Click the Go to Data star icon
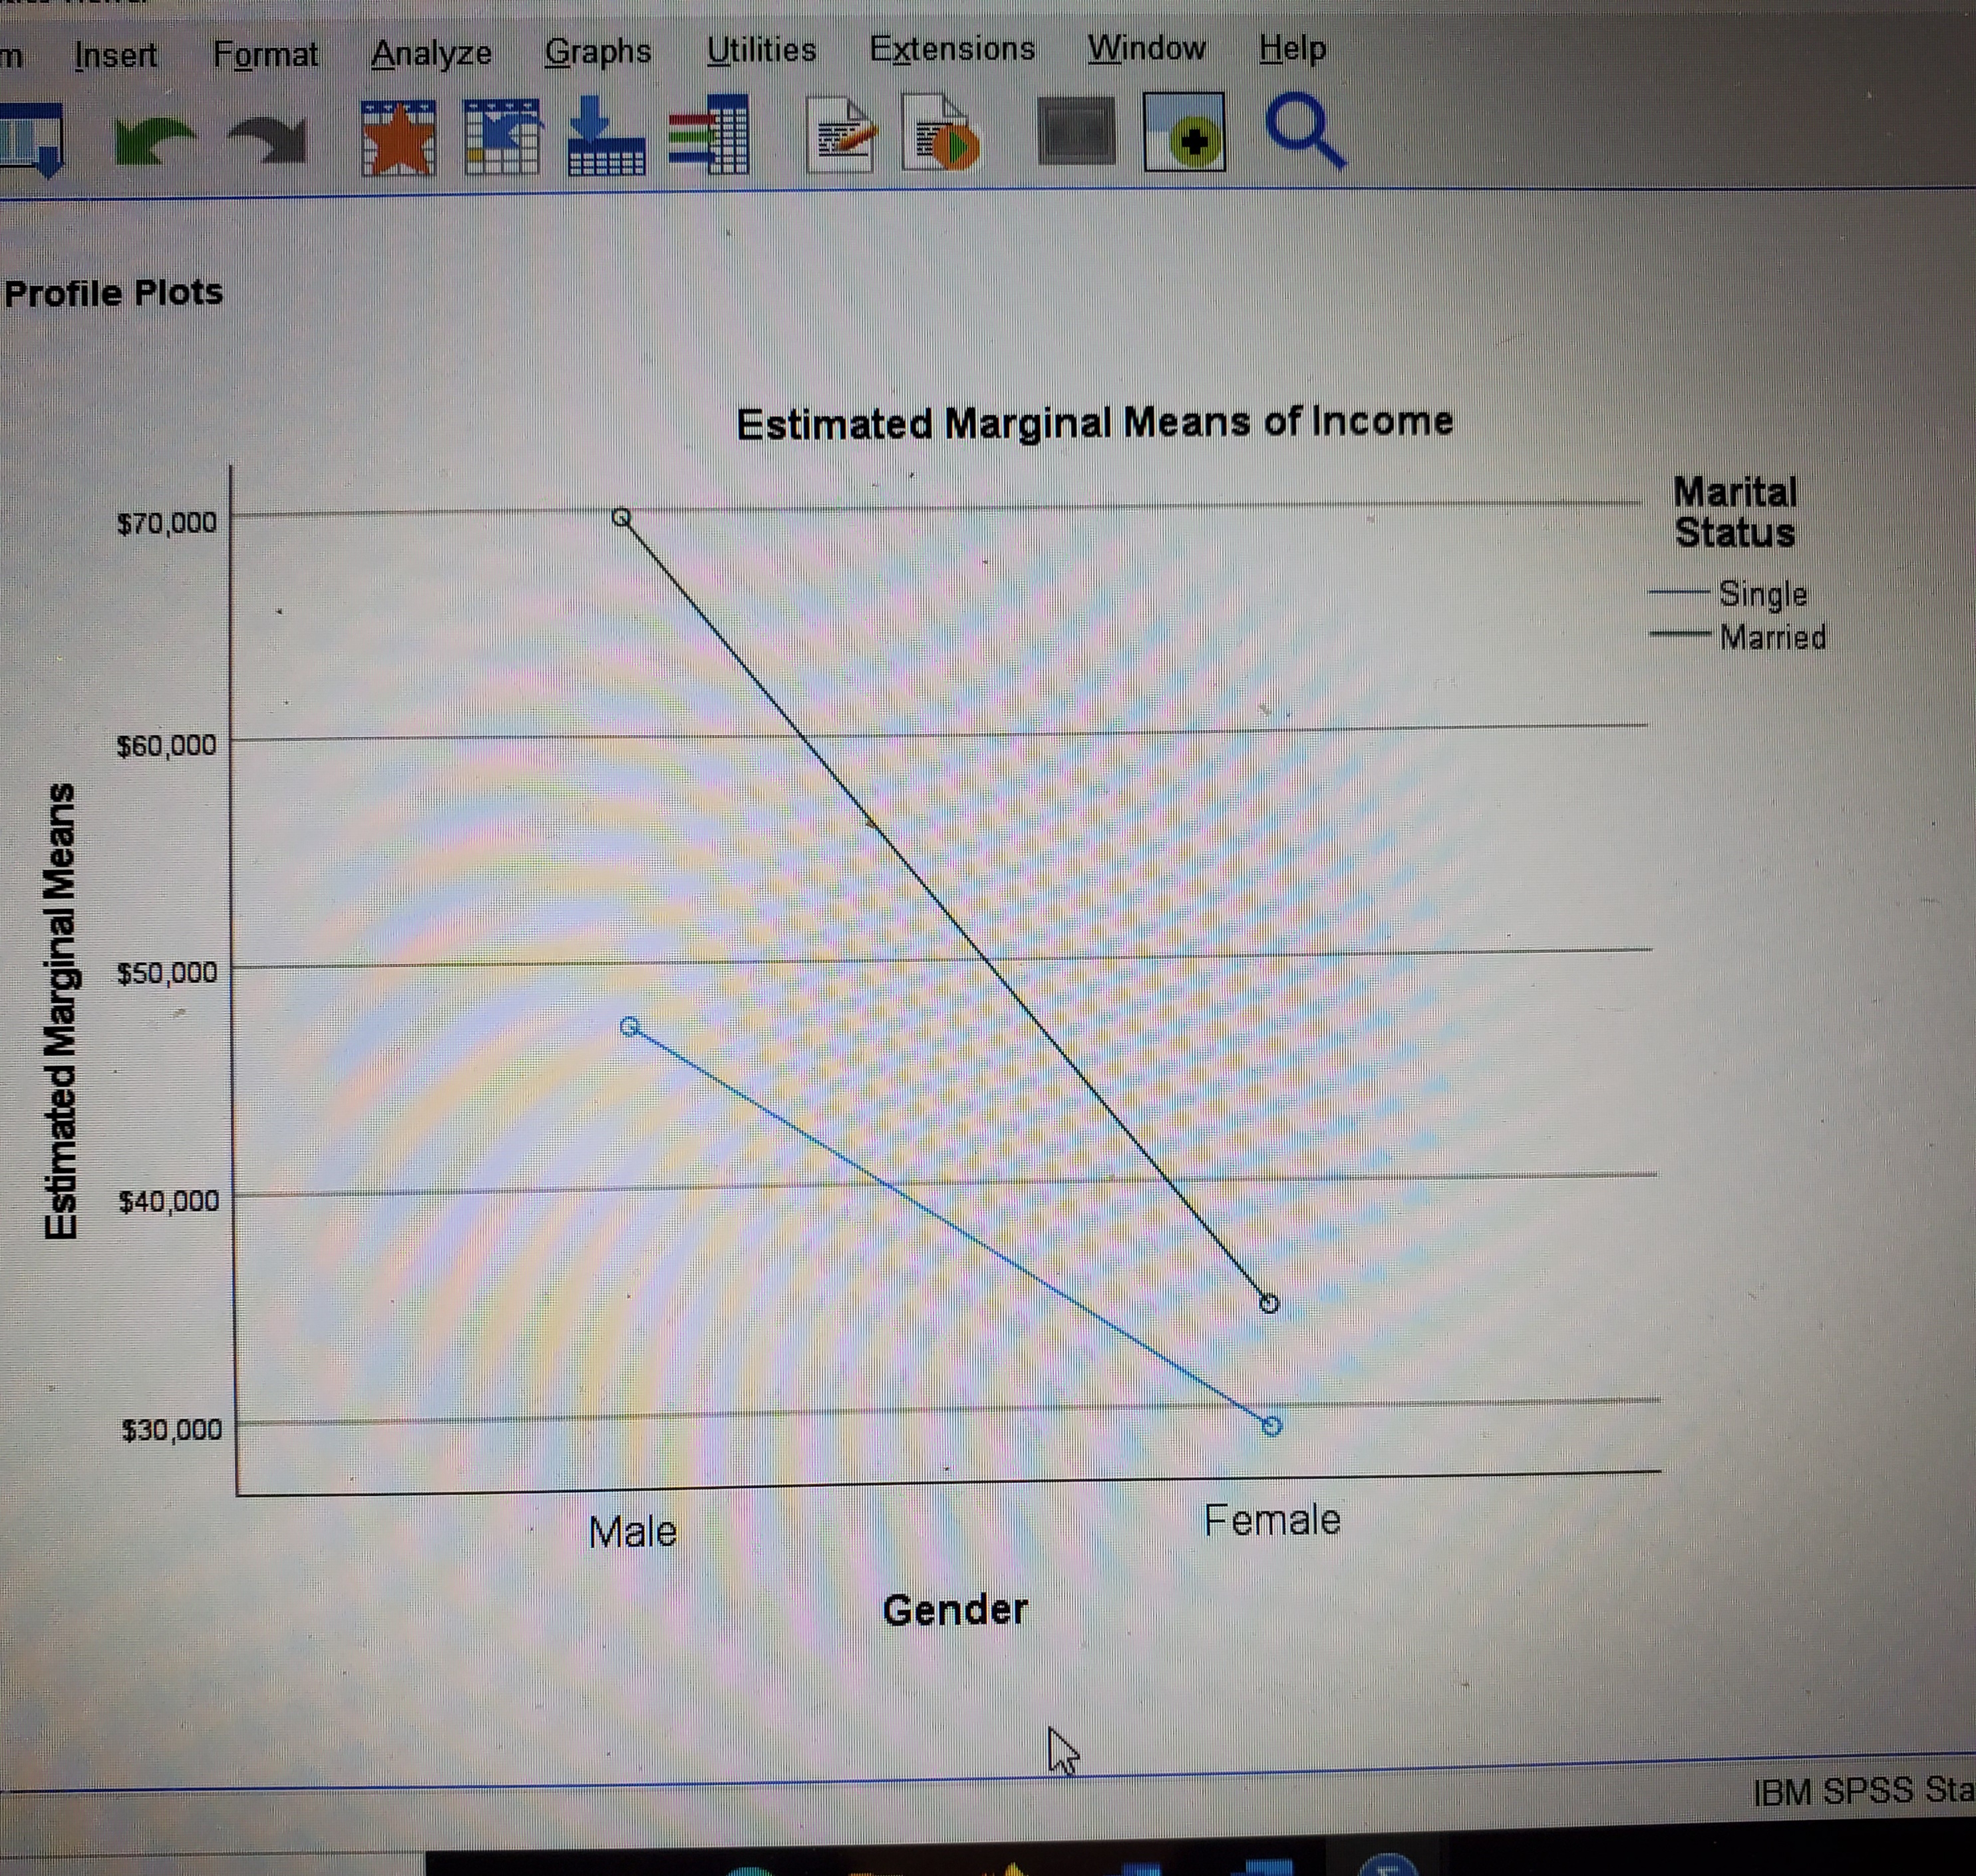Image resolution: width=1976 pixels, height=1876 pixels. 398,138
